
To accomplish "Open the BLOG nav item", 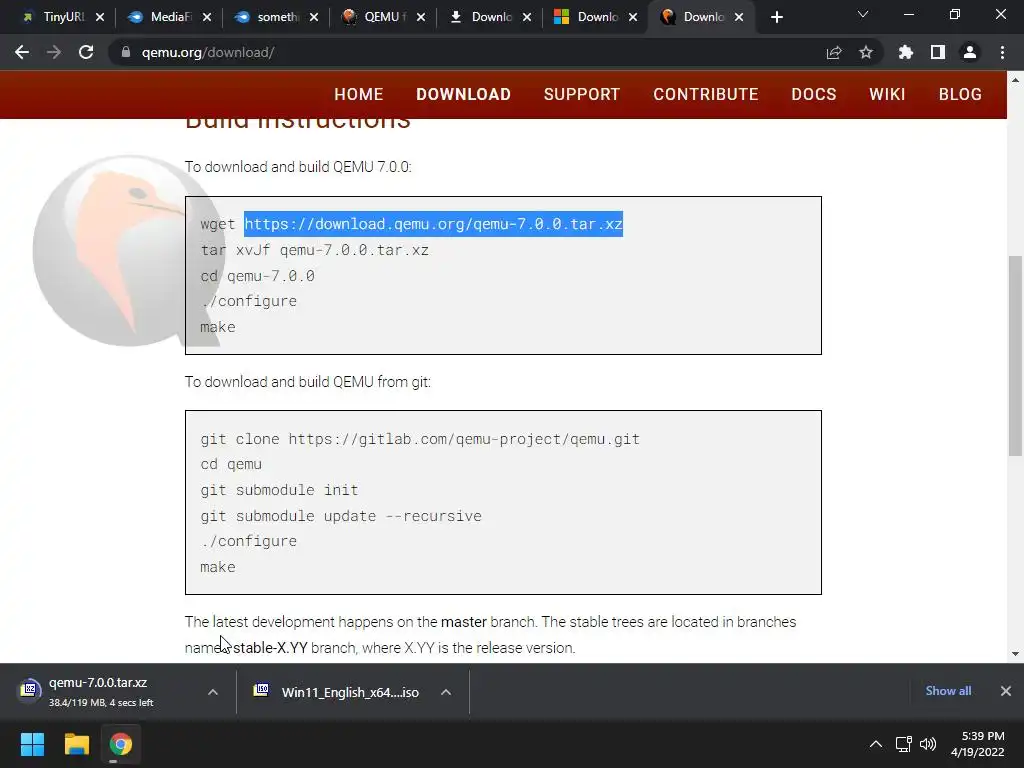I will tap(960, 94).
